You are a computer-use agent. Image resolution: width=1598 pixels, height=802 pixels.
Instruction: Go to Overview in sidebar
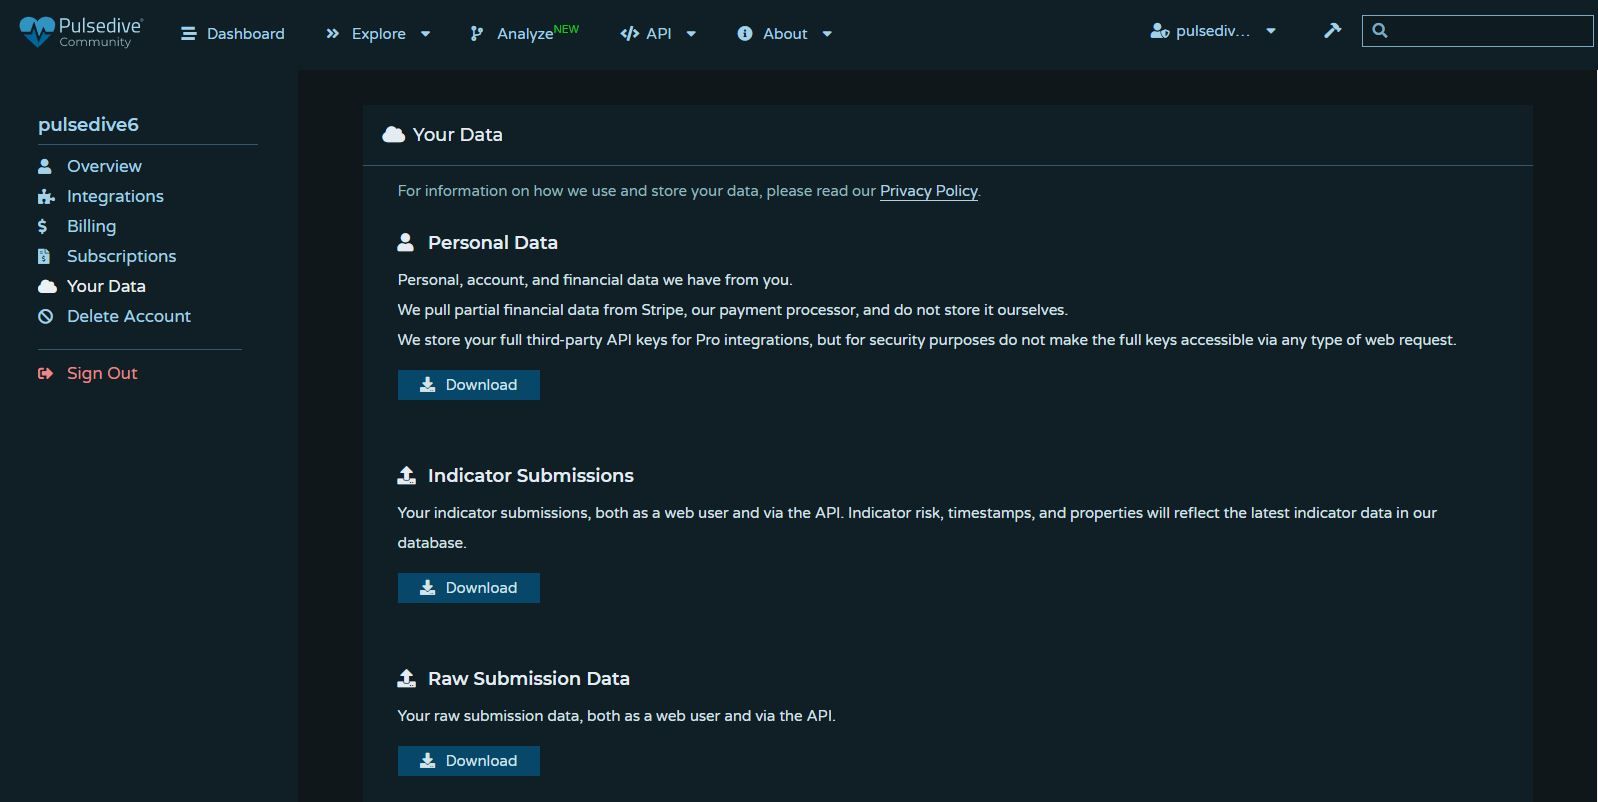(x=104, y=166)
